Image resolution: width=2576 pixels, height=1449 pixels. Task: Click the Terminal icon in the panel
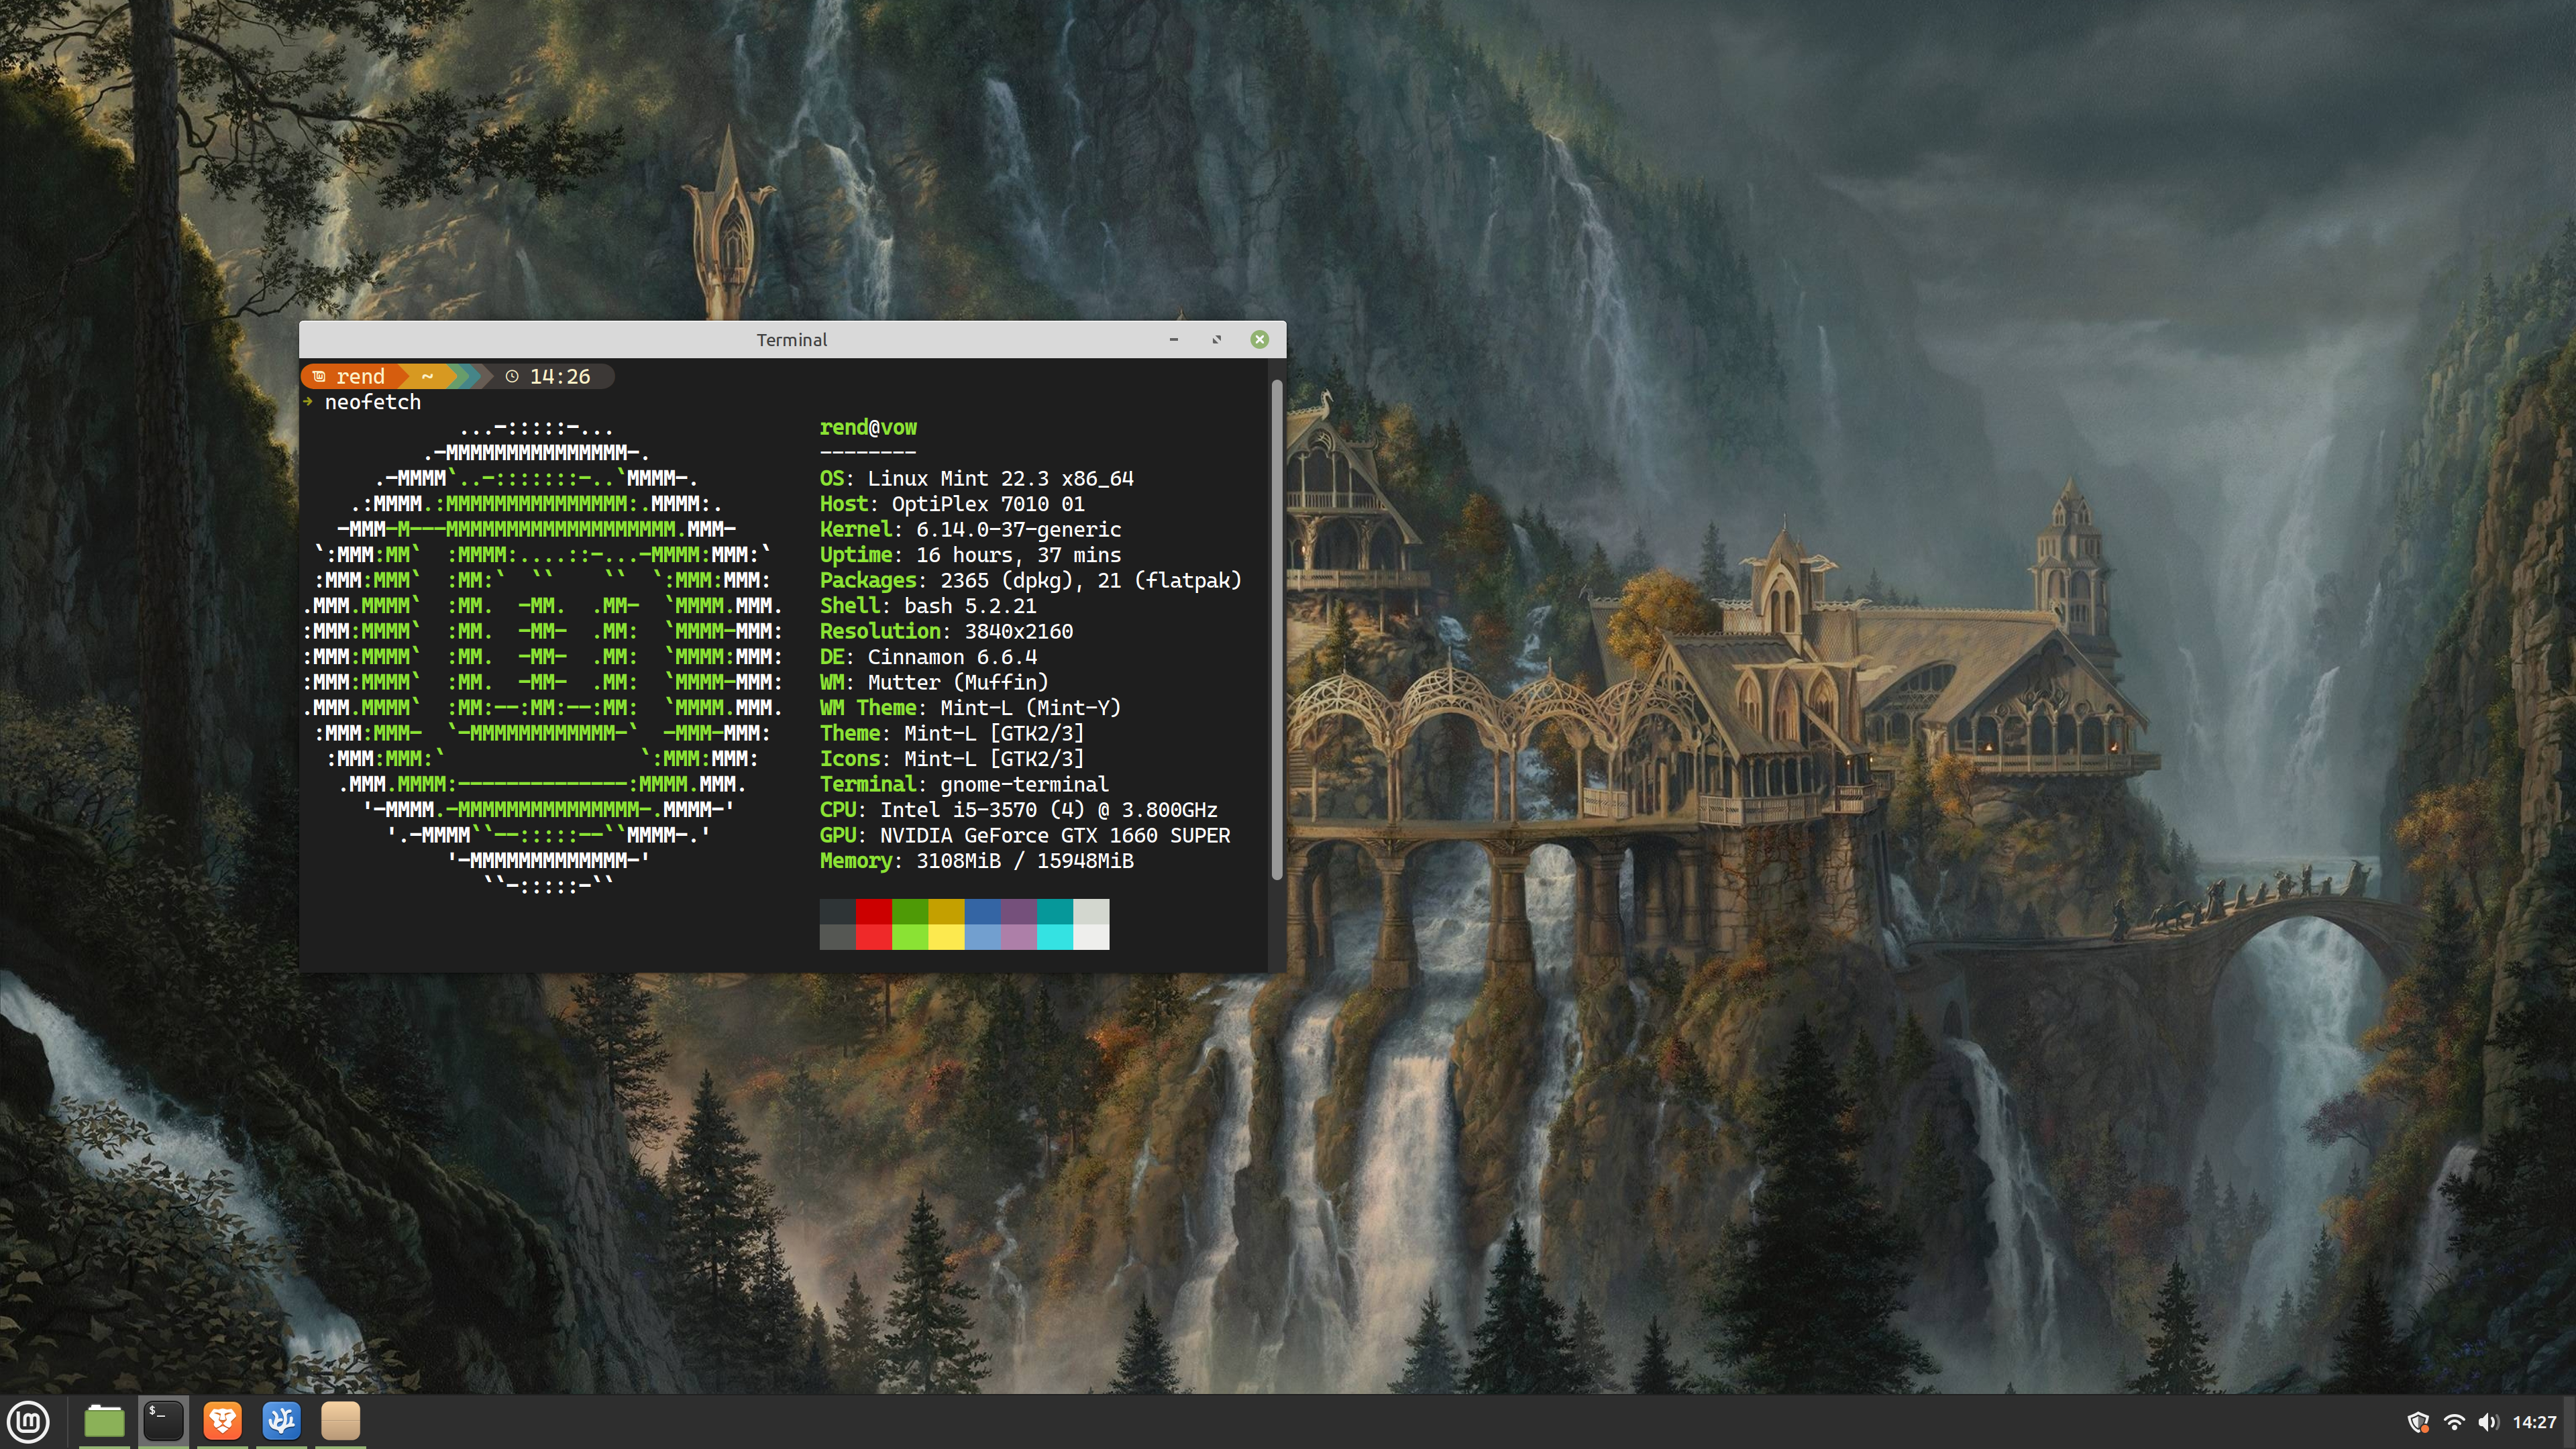pos(163,1421)
